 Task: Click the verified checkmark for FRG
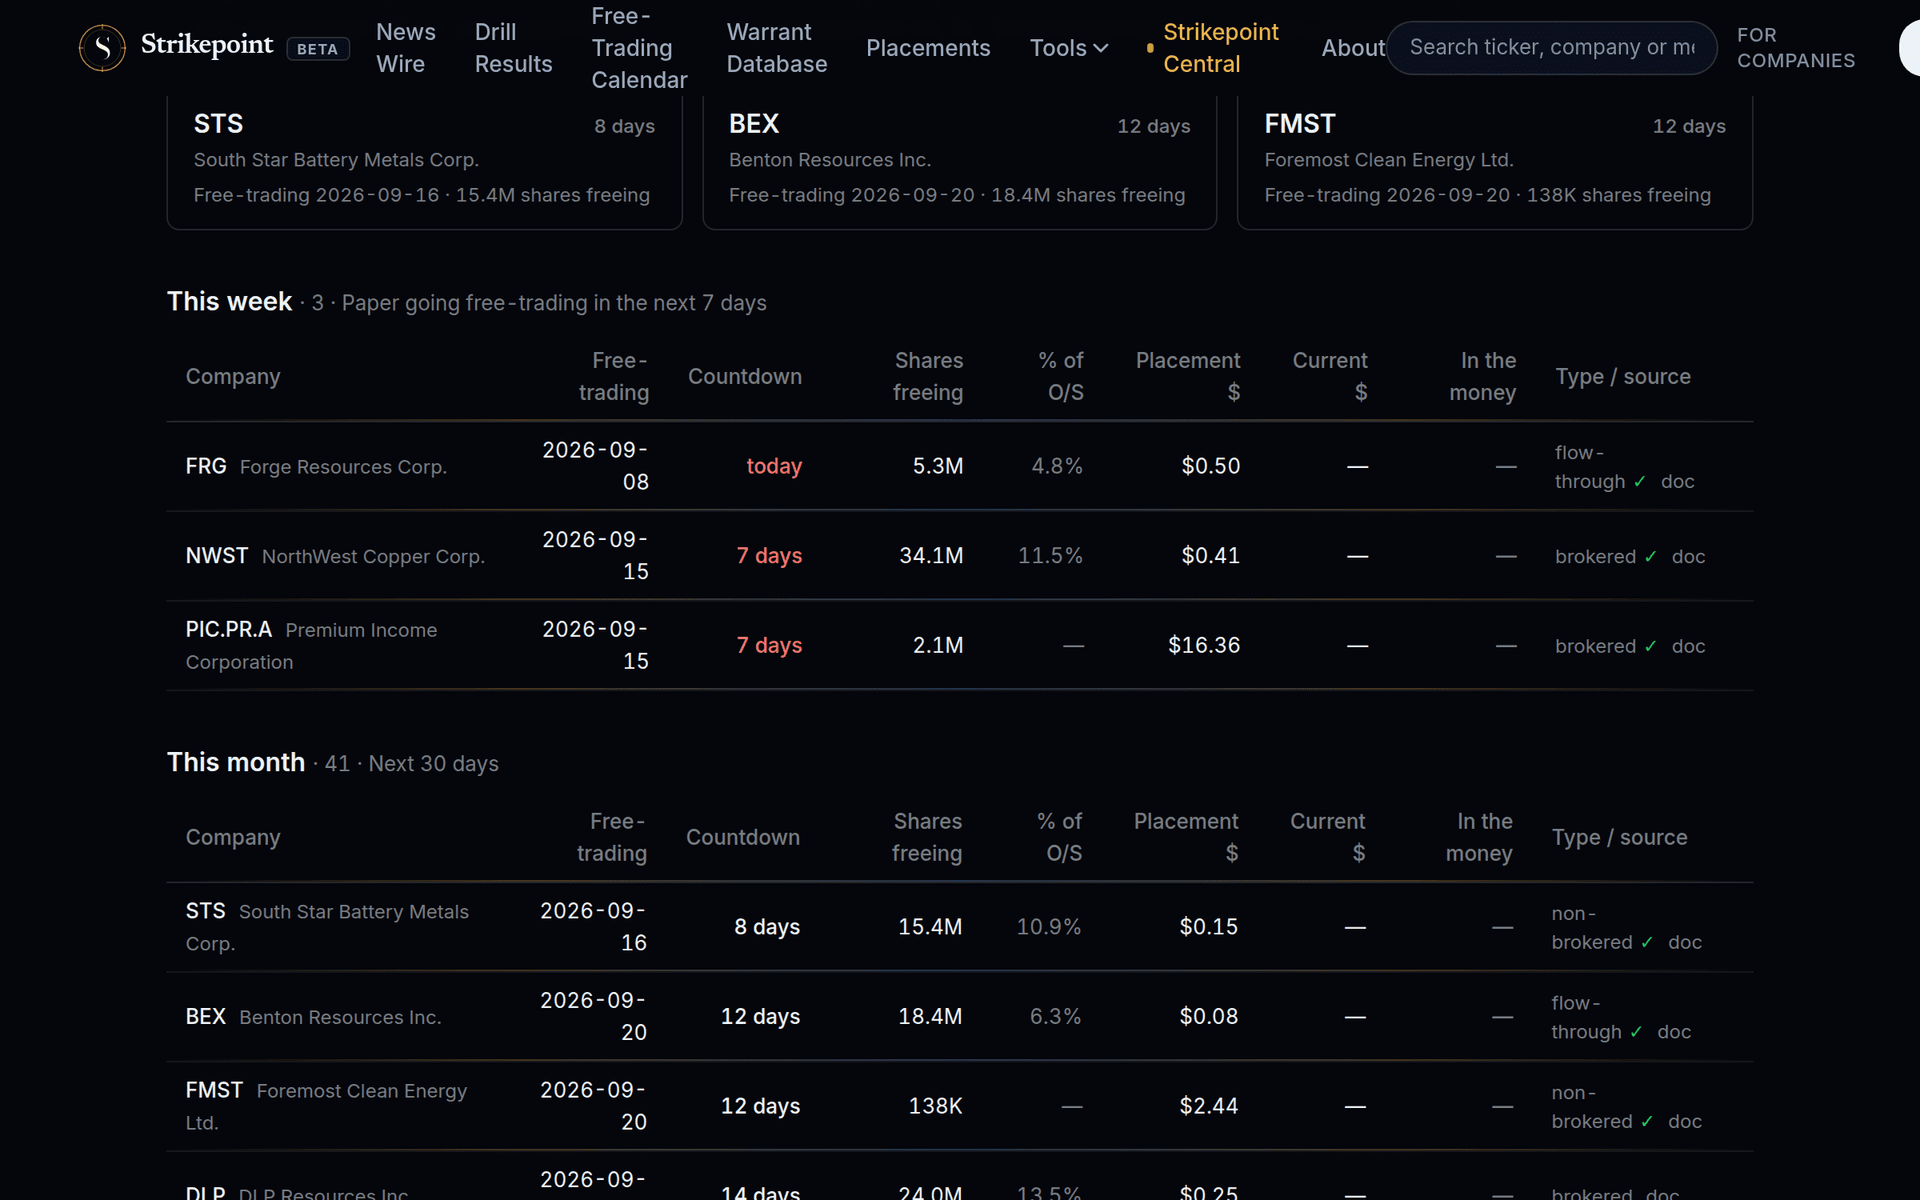pyautogui.click(x=1640, y=482)
